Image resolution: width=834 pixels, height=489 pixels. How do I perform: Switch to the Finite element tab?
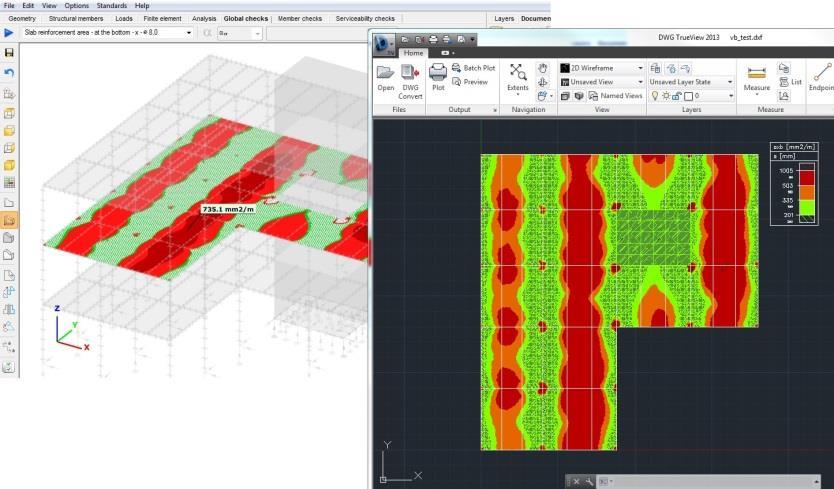click(x=162, y=19)
